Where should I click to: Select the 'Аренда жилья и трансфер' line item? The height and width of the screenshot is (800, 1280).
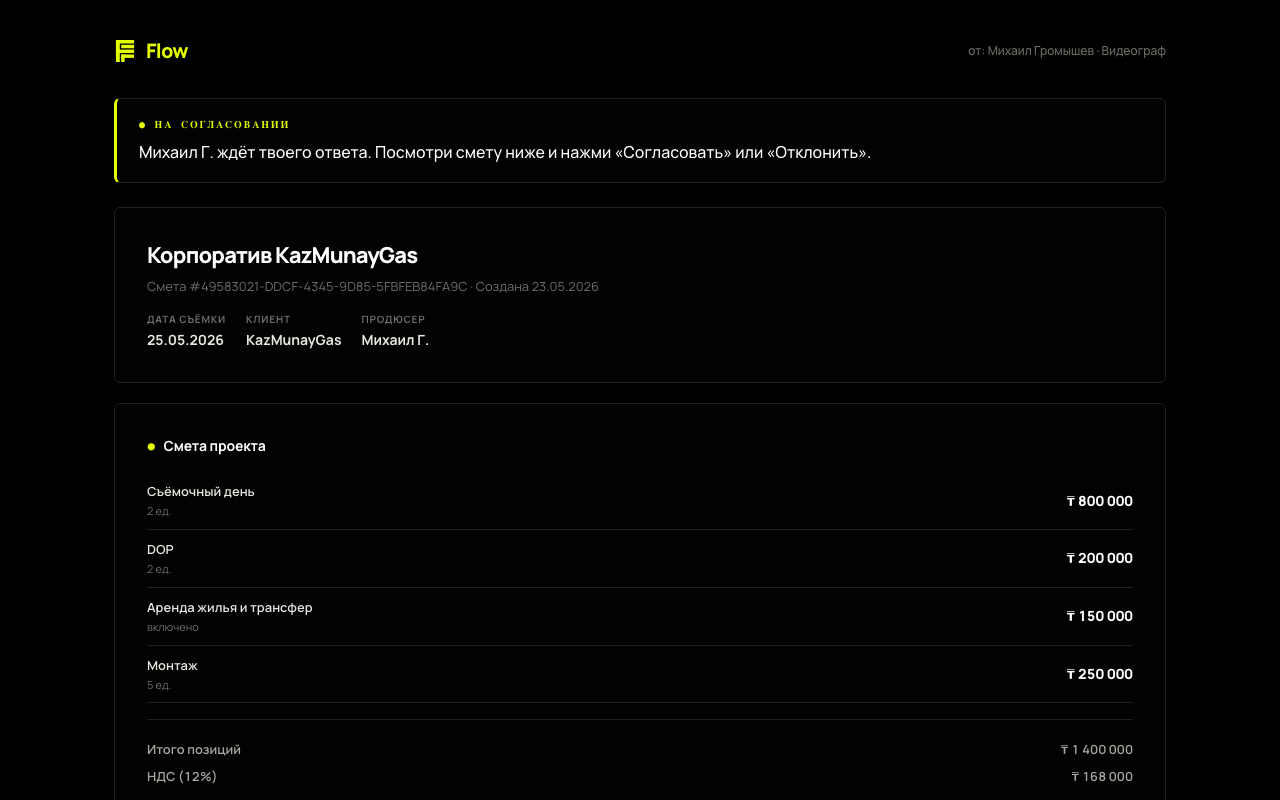230,608
